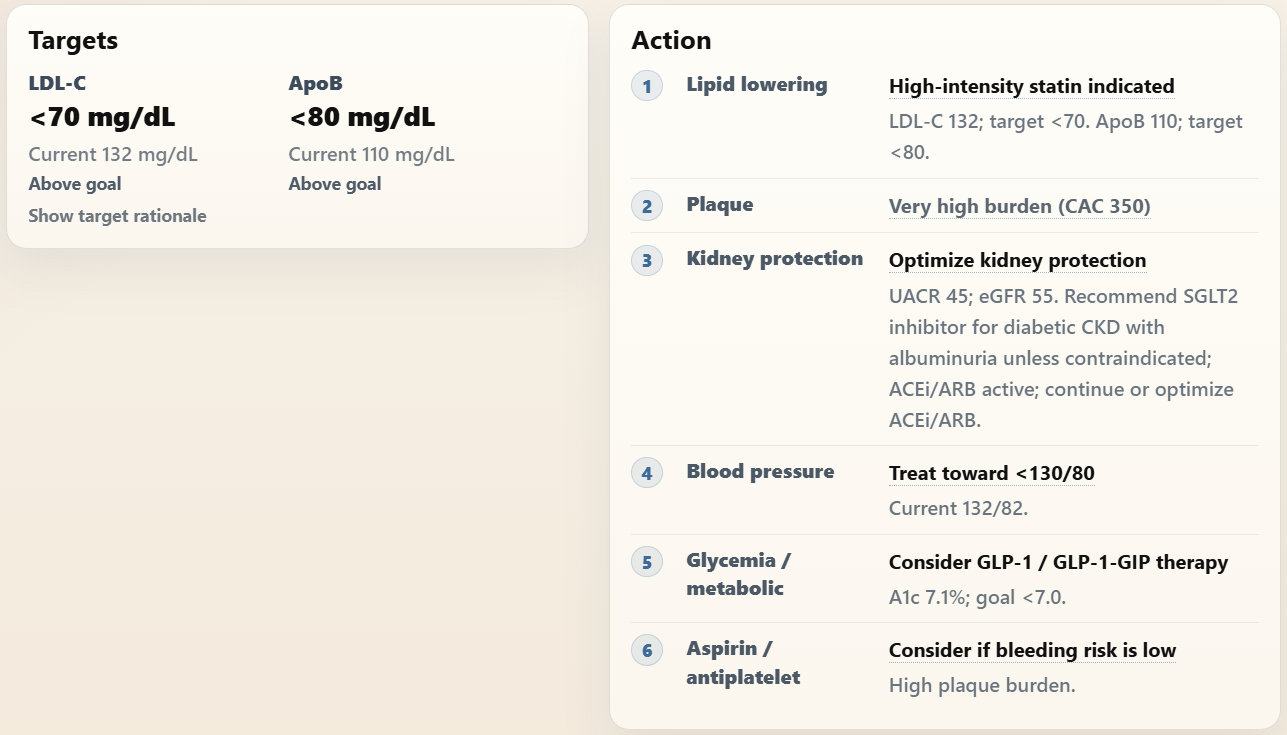Click the step 2 Plaque number badge
Screen dimensions: 1287x735
647,206
